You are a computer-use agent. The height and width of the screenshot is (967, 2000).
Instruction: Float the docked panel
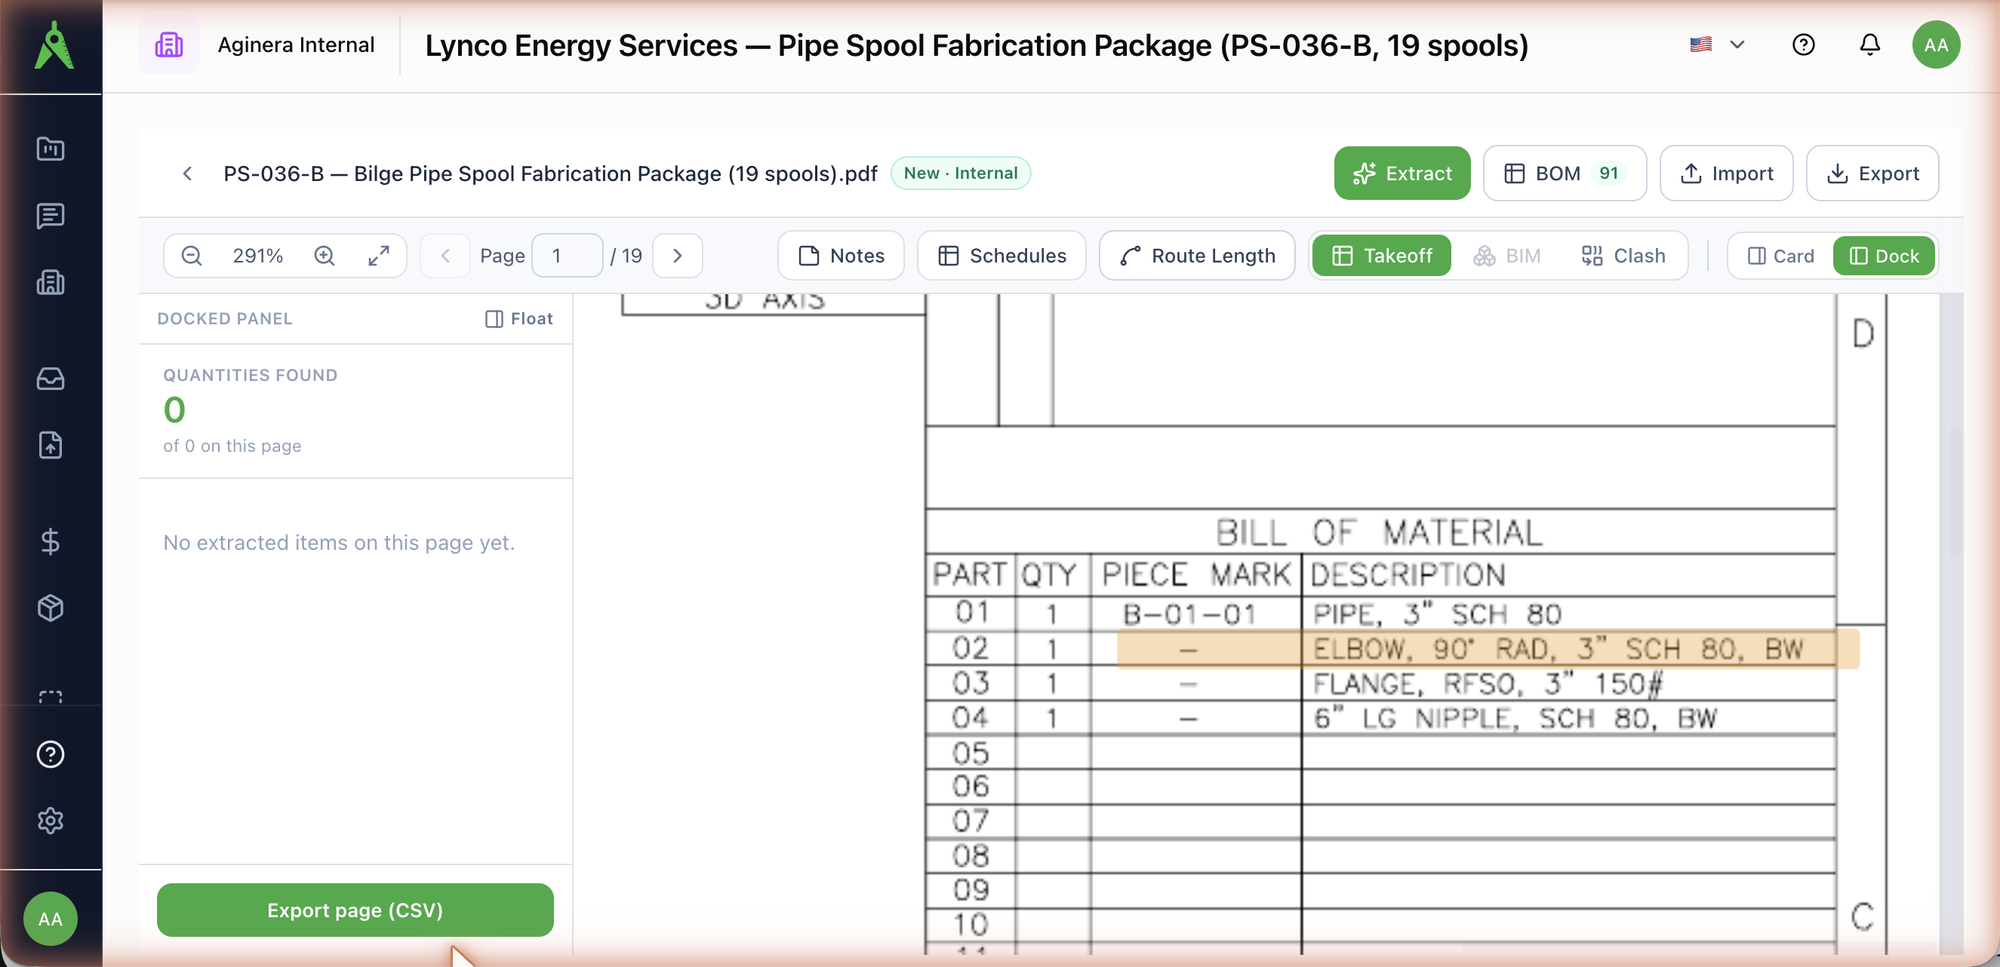click(x=519, y=319)
